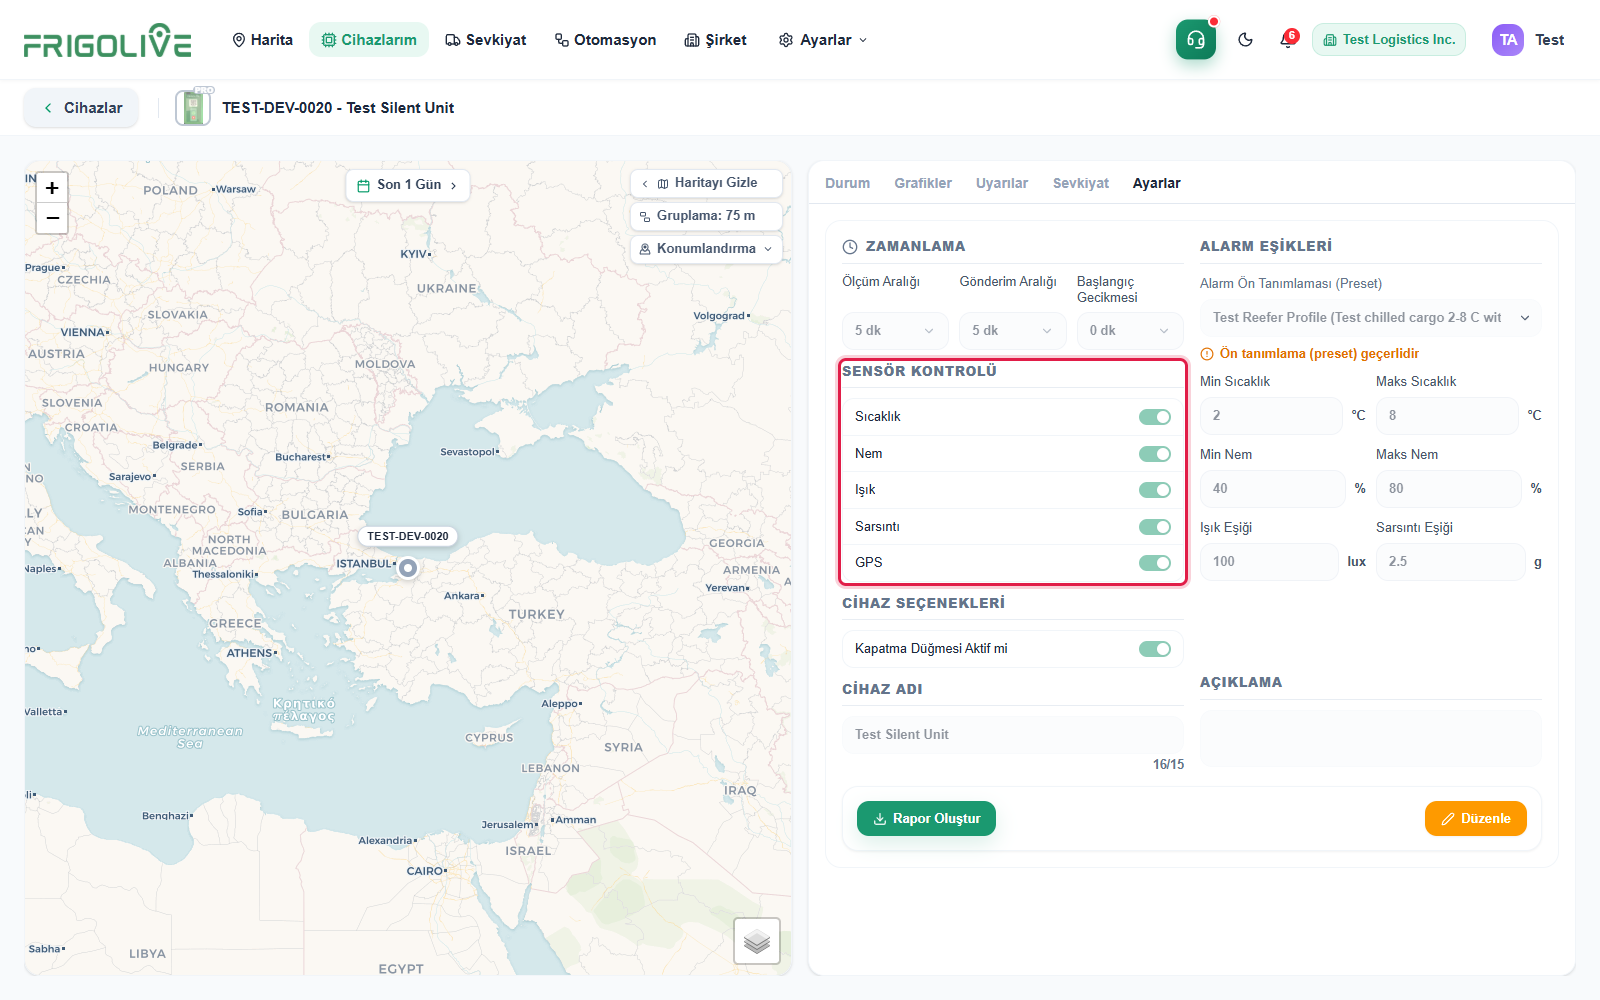The width and height of the screenshot is (1600, 1000).
Task: Click the Frigolive logo
Action: pyautogui.click(x=107, y=40)
